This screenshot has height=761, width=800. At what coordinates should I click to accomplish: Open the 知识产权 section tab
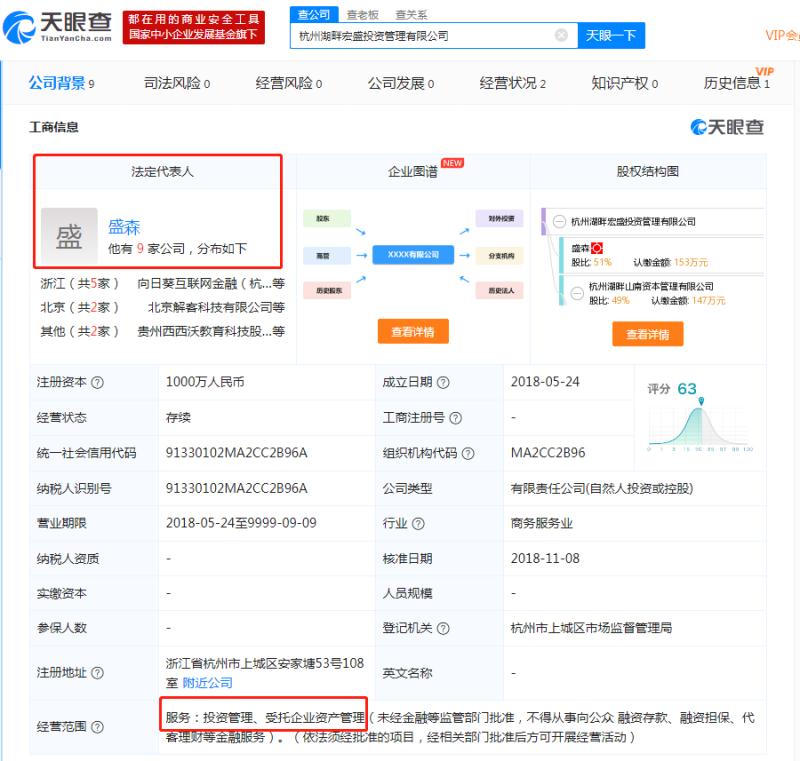pyautogui.click(x=624, y=83)
